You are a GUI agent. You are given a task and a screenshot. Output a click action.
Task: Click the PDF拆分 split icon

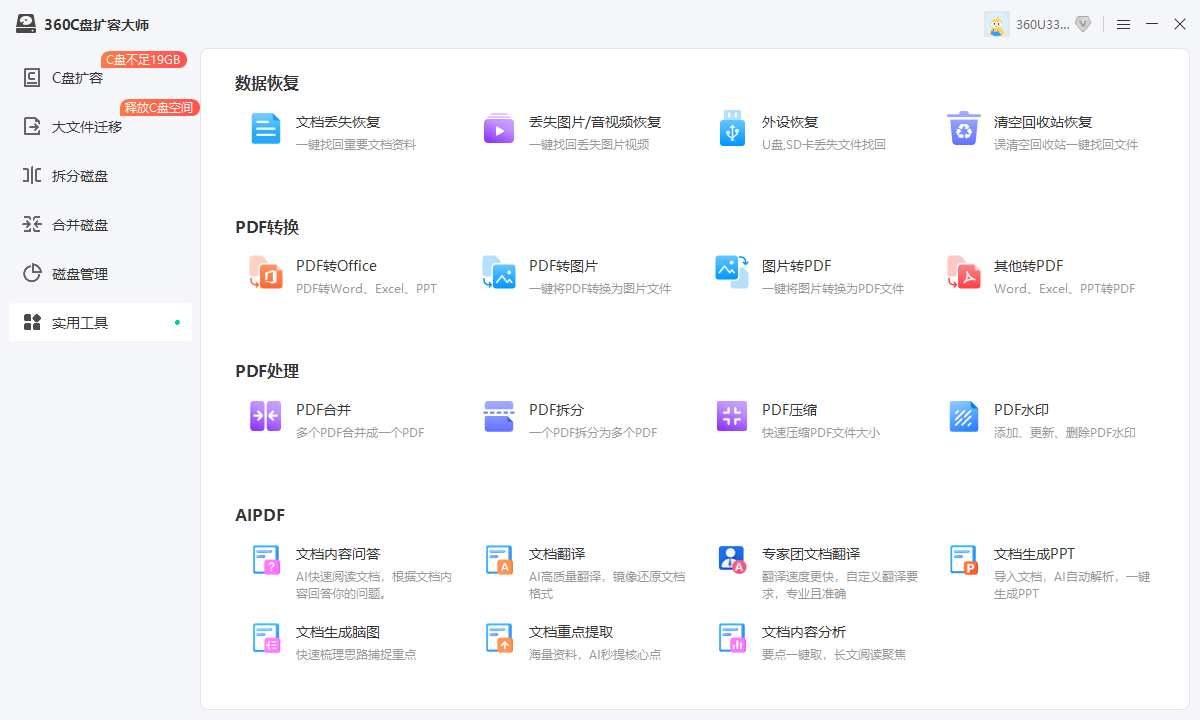click(499, 416)
